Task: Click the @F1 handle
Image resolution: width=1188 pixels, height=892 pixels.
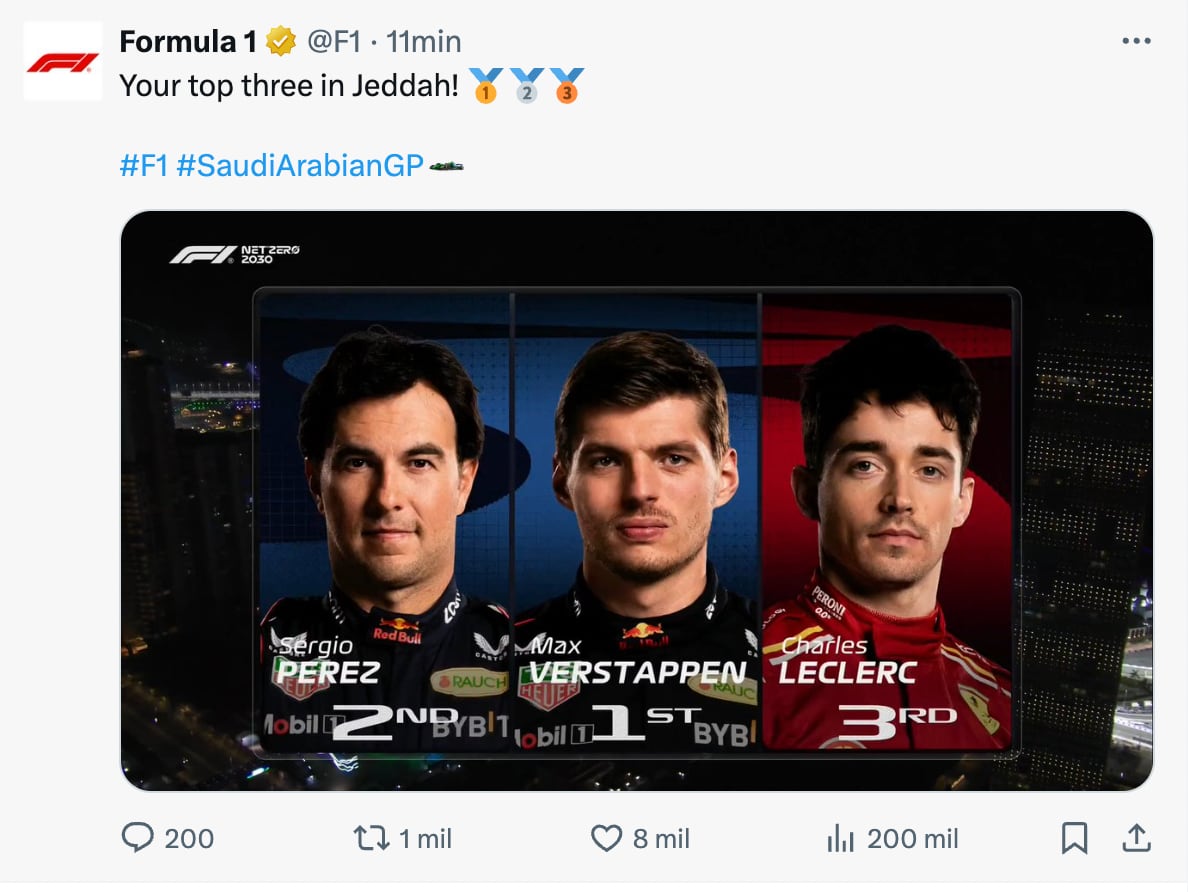Action: (x=335, y=41)
